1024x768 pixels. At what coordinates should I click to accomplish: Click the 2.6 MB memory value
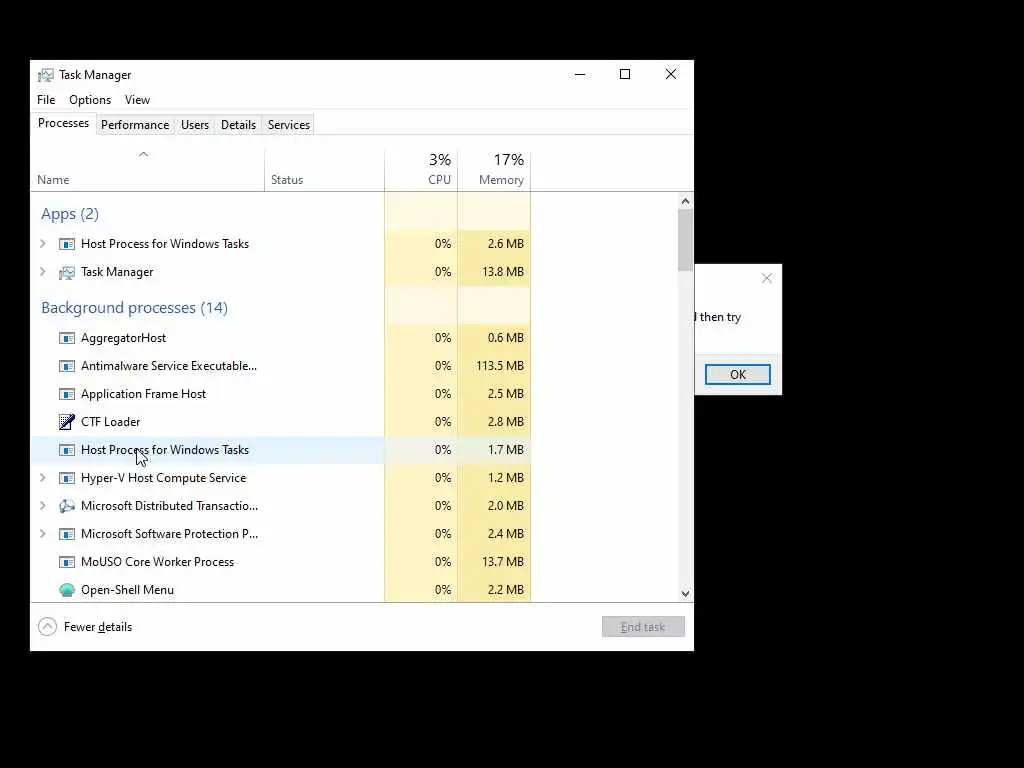pyautogui.click(x=506, y=244)
